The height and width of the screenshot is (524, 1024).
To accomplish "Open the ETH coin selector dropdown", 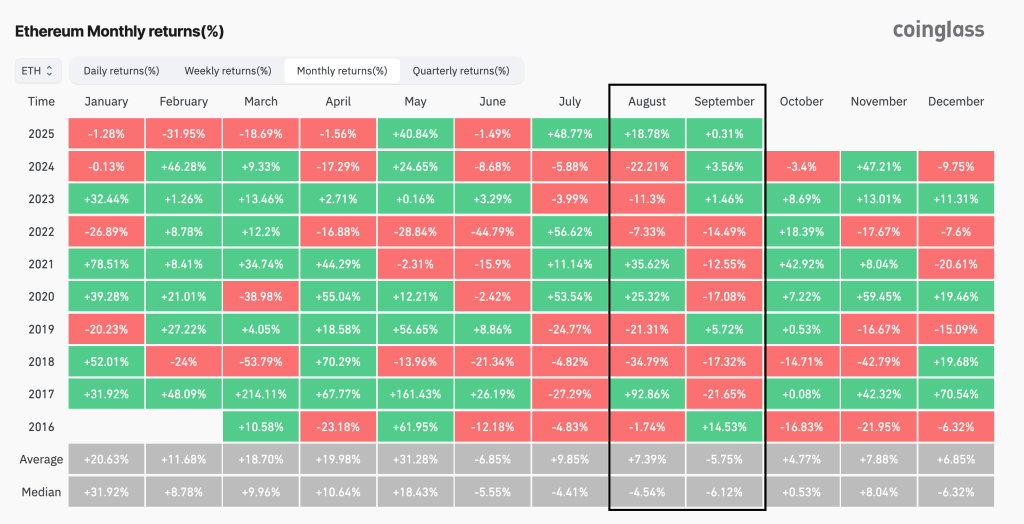I will (x=39, y=71).
